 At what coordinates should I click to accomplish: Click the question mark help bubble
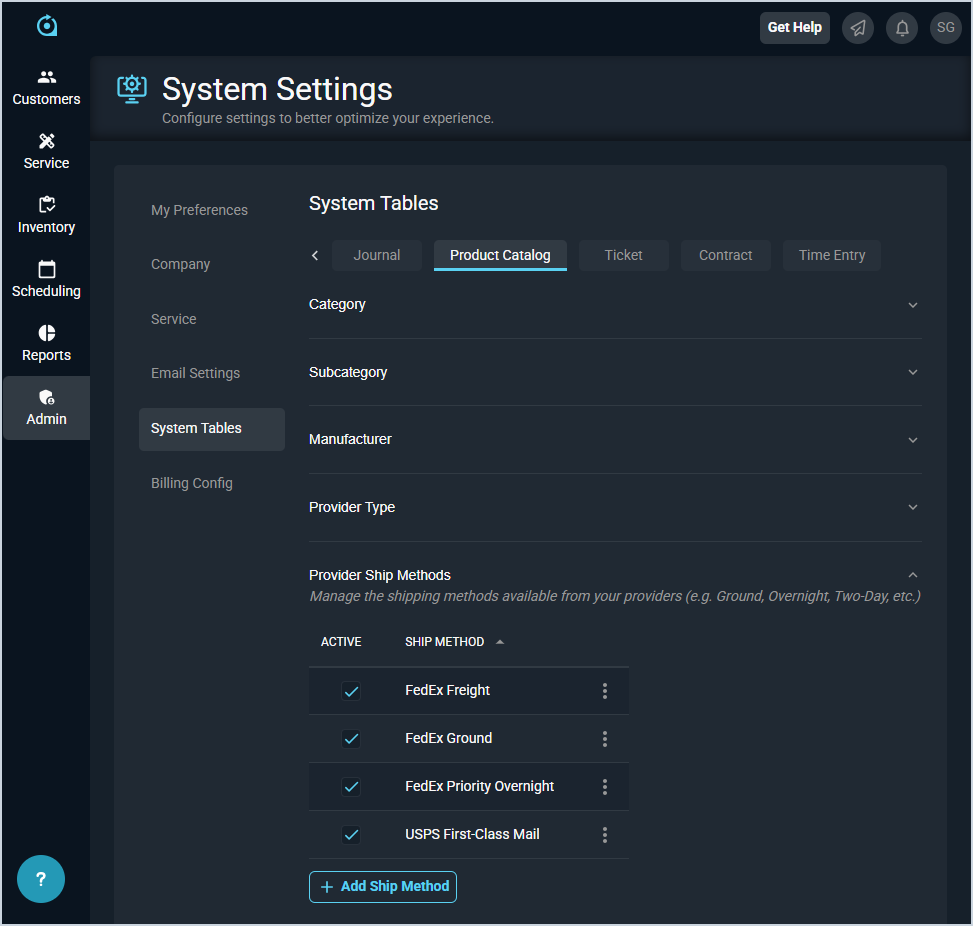point(41,879)
